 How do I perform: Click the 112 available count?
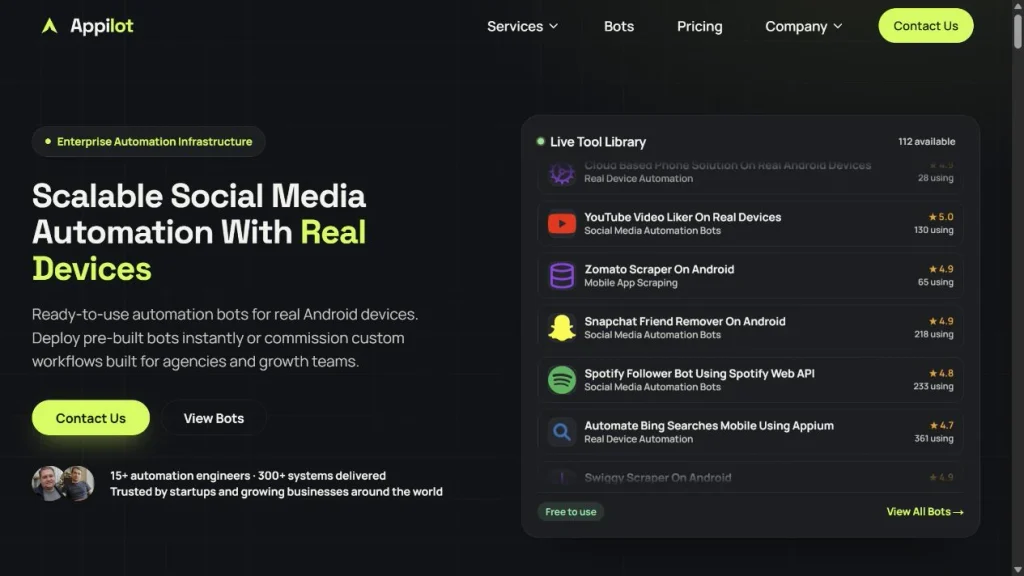pos(926,142)
